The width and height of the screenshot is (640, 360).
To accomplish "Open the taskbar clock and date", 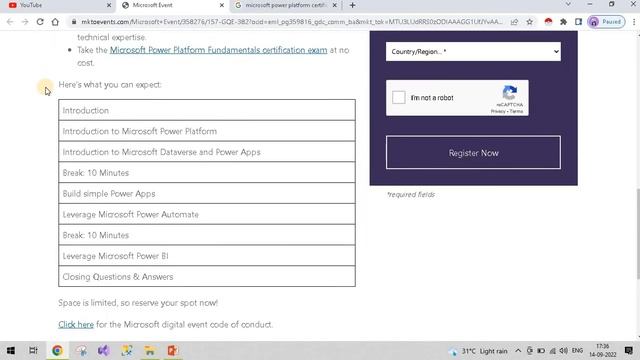I will [x=602, y=351].
